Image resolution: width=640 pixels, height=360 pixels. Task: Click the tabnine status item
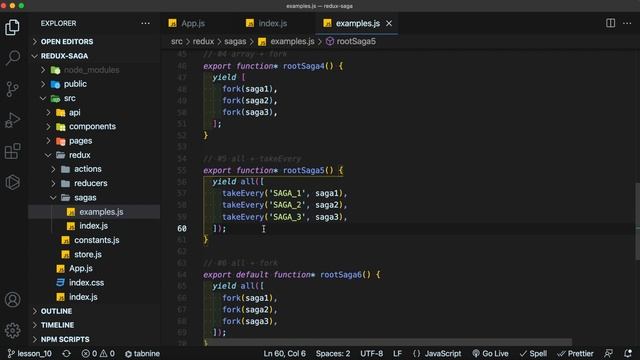tap(142, 353)
